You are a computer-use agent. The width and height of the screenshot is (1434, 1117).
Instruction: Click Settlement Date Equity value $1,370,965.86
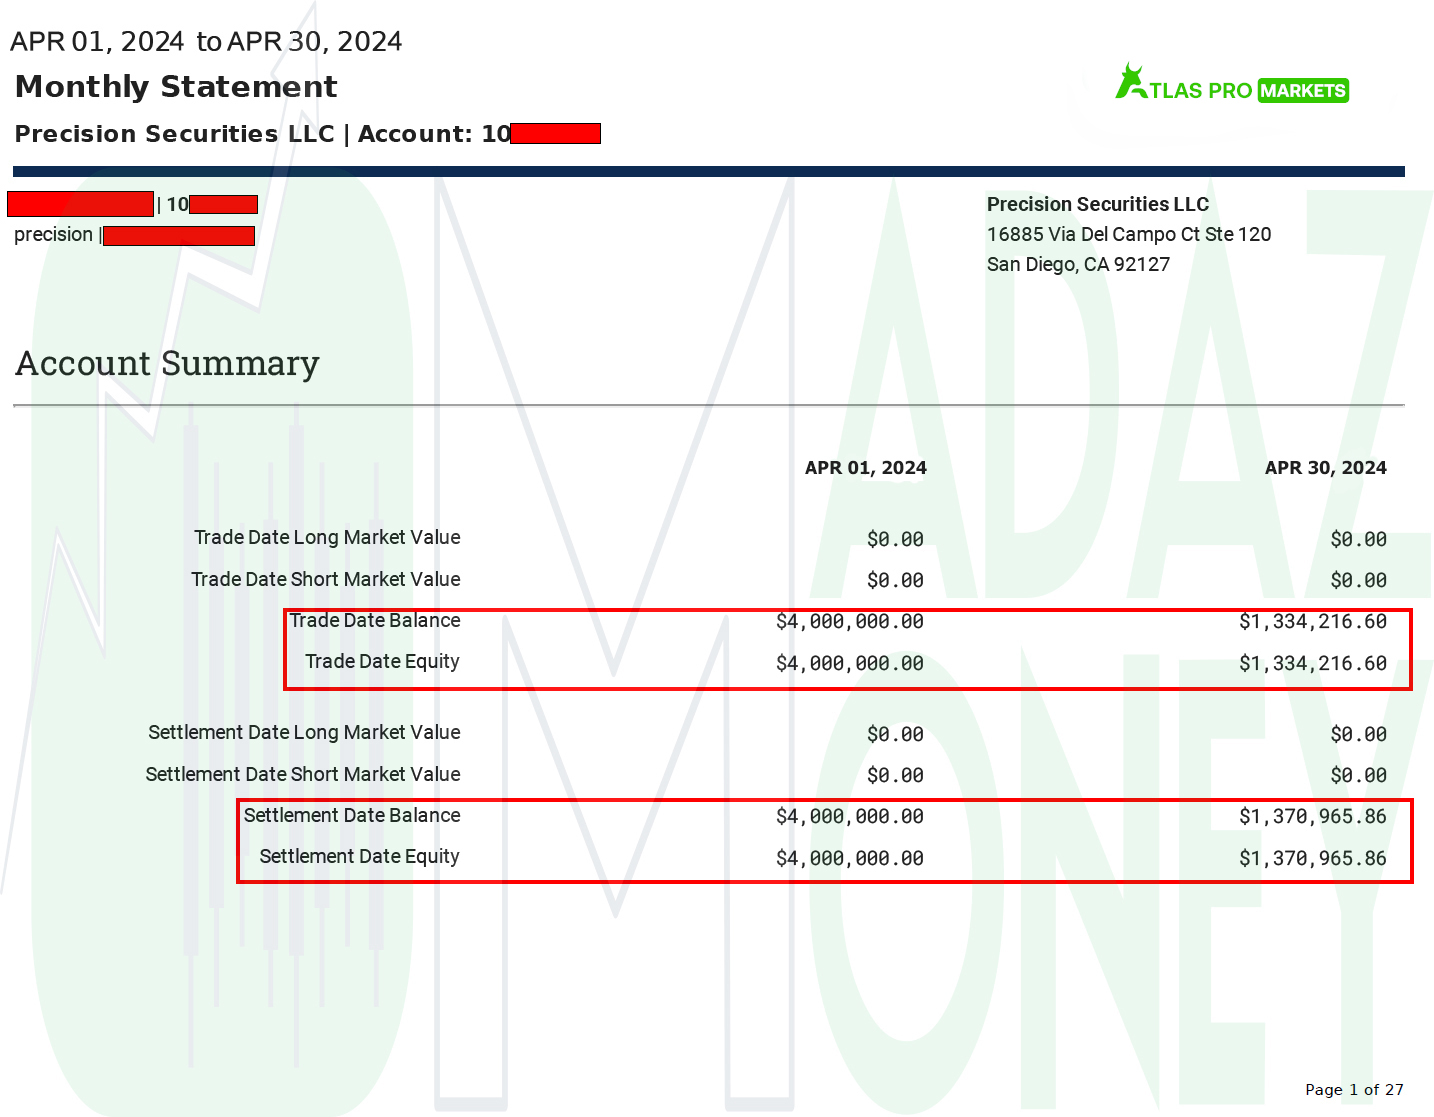(1312, 858)
